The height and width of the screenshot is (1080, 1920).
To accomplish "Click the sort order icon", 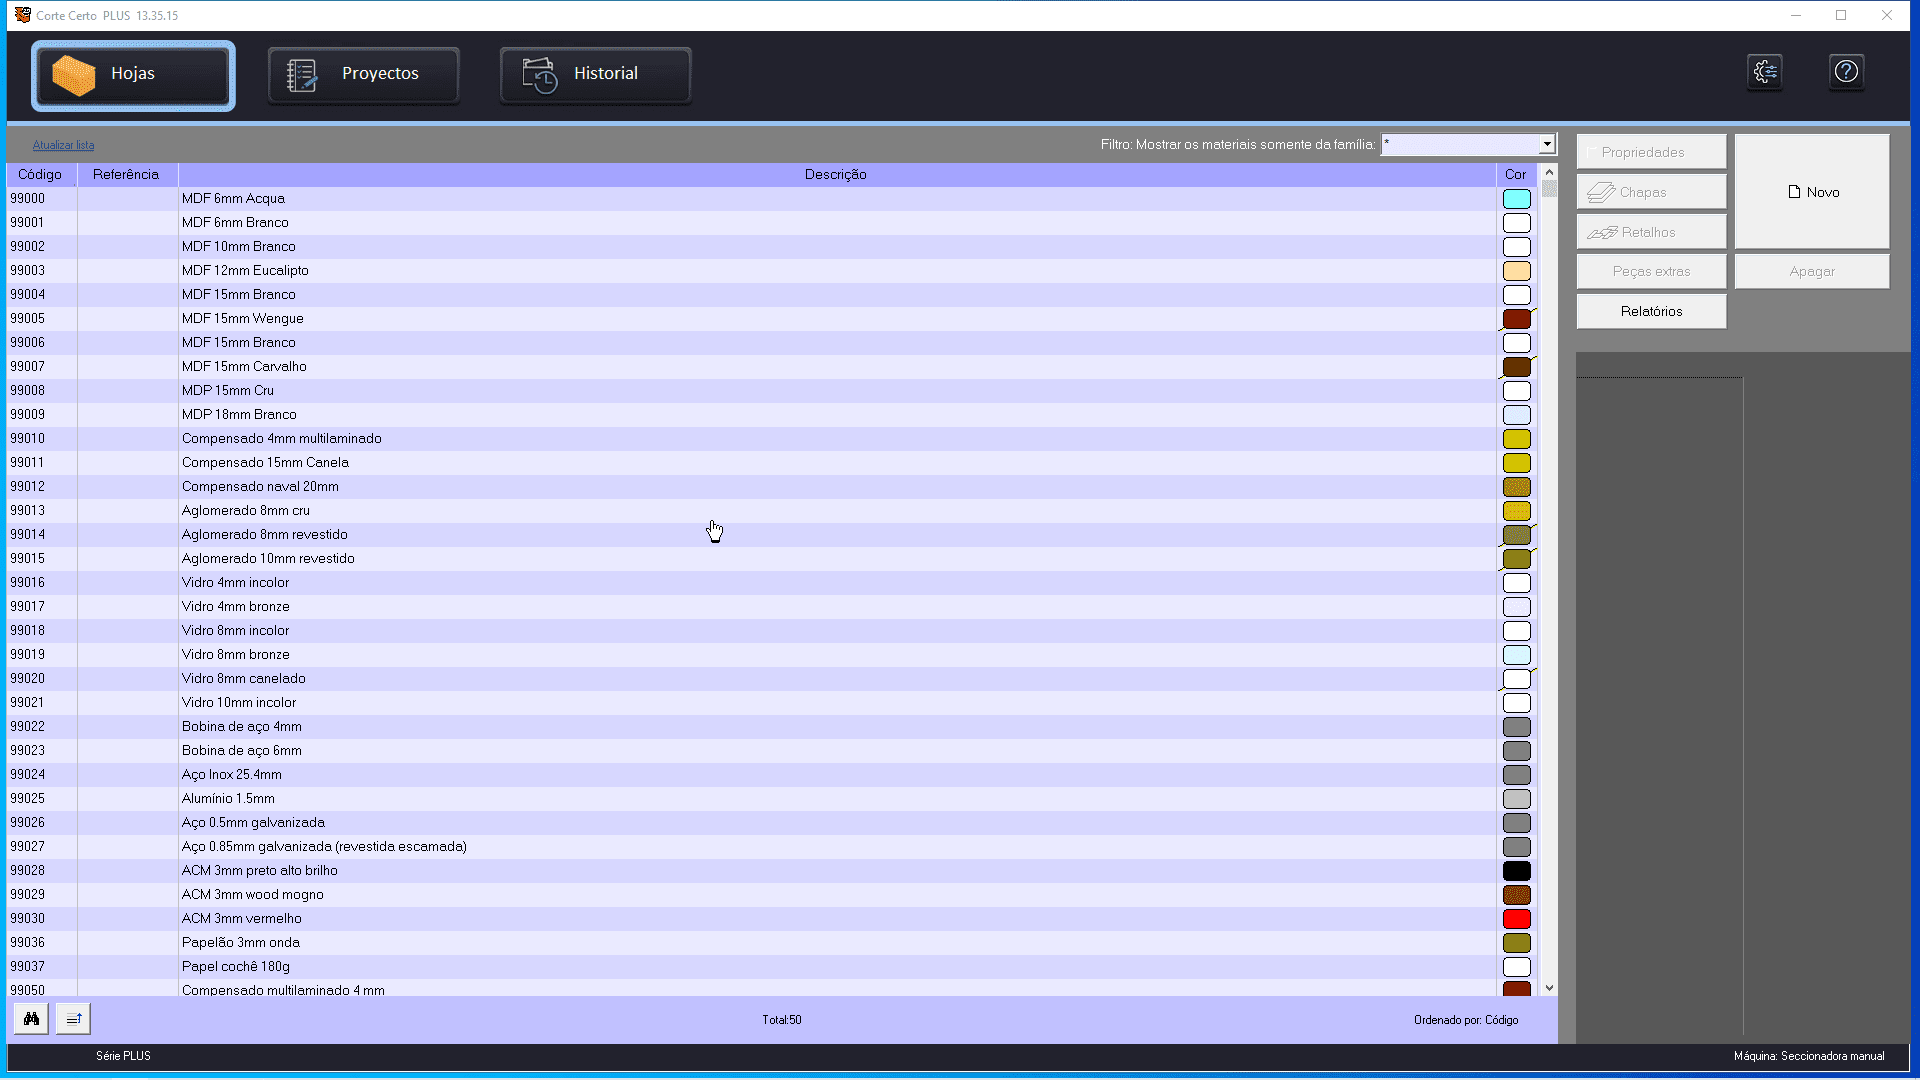I will tap(73, 1019).
